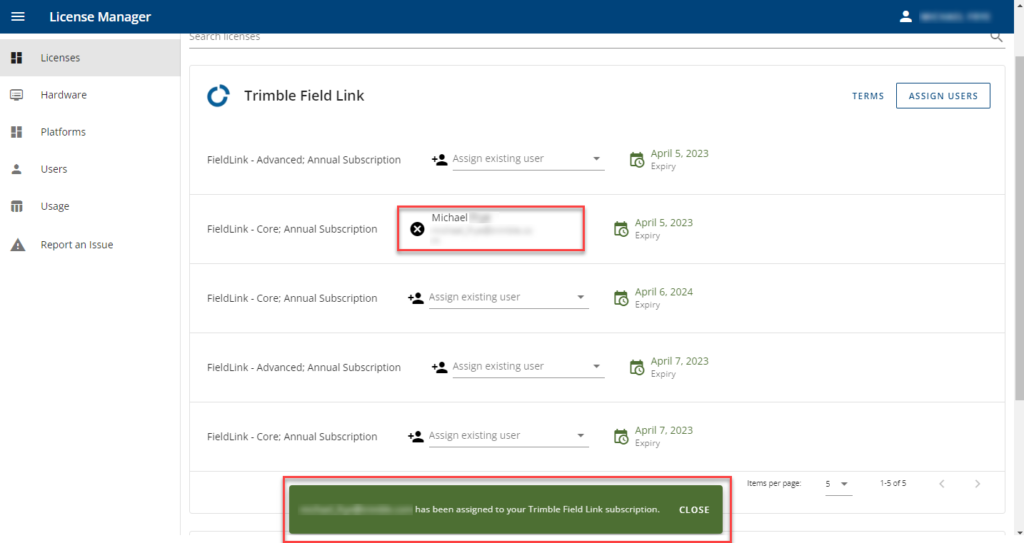Open Report an Issue in the sidebar
The image size is (1024, 543).
(90, 245)
